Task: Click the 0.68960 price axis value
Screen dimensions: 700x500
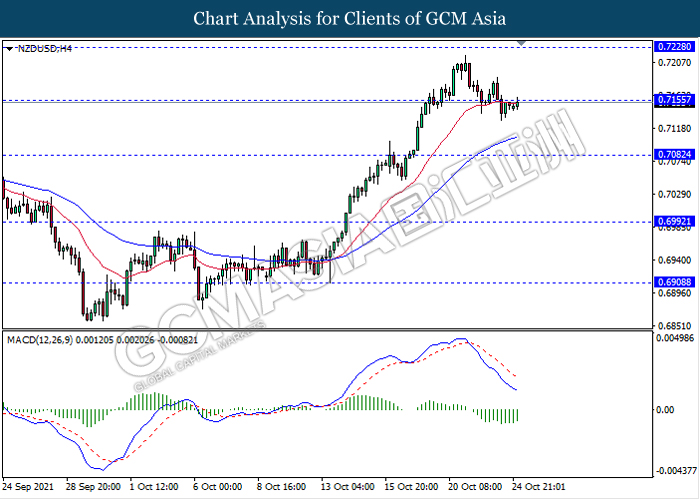Action: coord(675,293)
